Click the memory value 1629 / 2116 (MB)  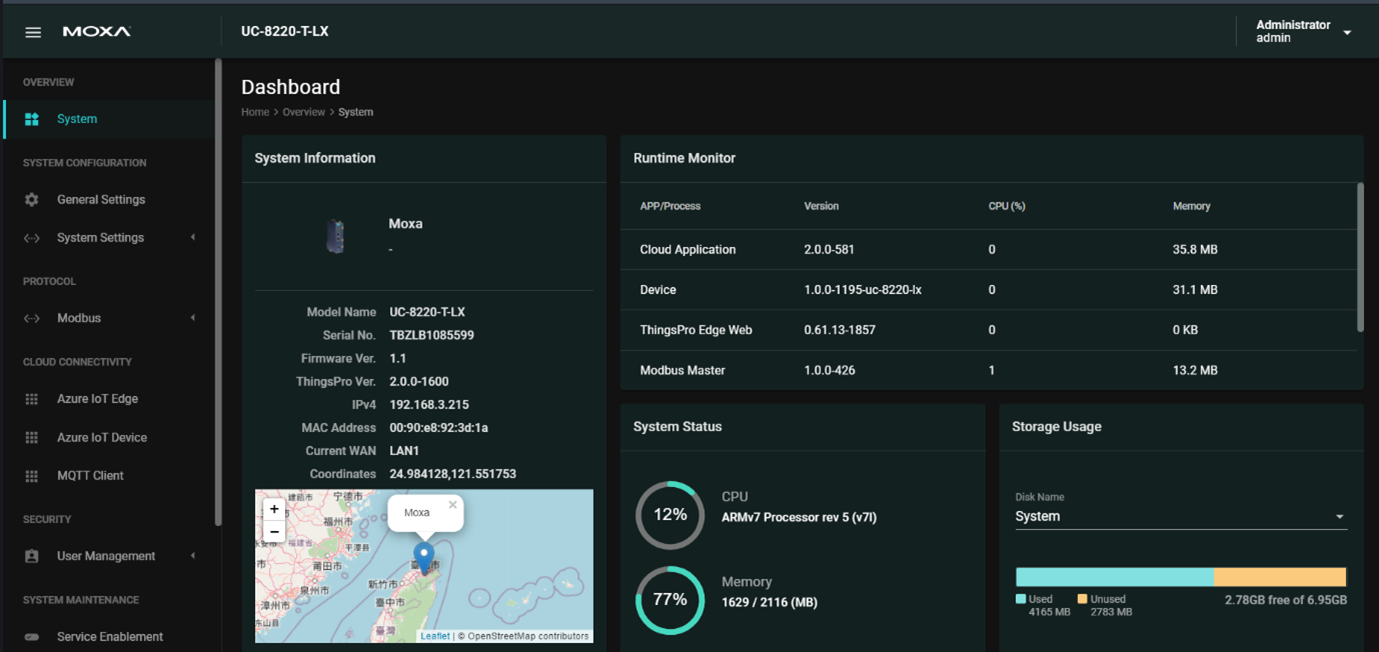click(x=770, y=603)
